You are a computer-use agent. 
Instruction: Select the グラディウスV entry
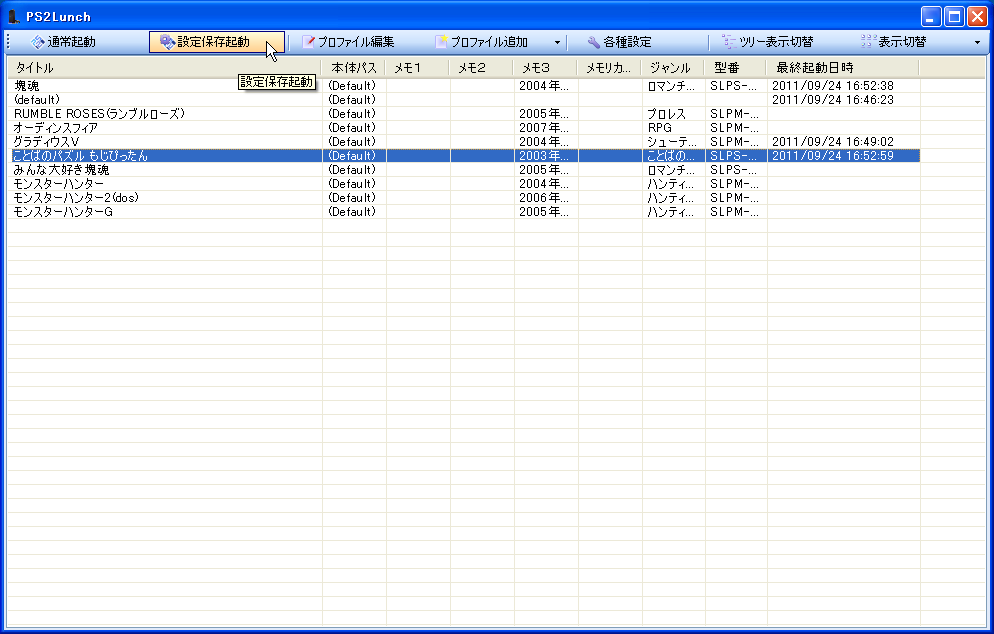click(x=46, y=141)
